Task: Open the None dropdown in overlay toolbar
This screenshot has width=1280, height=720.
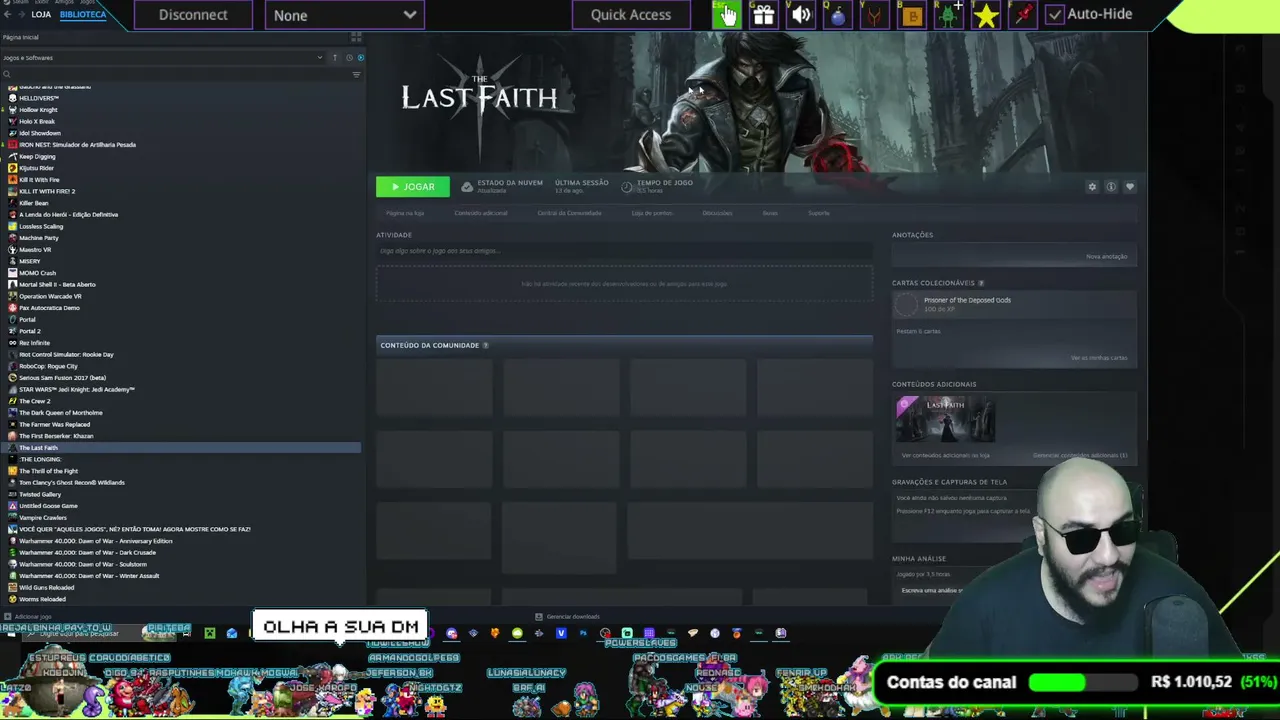Action: click(x=345, y=15)
